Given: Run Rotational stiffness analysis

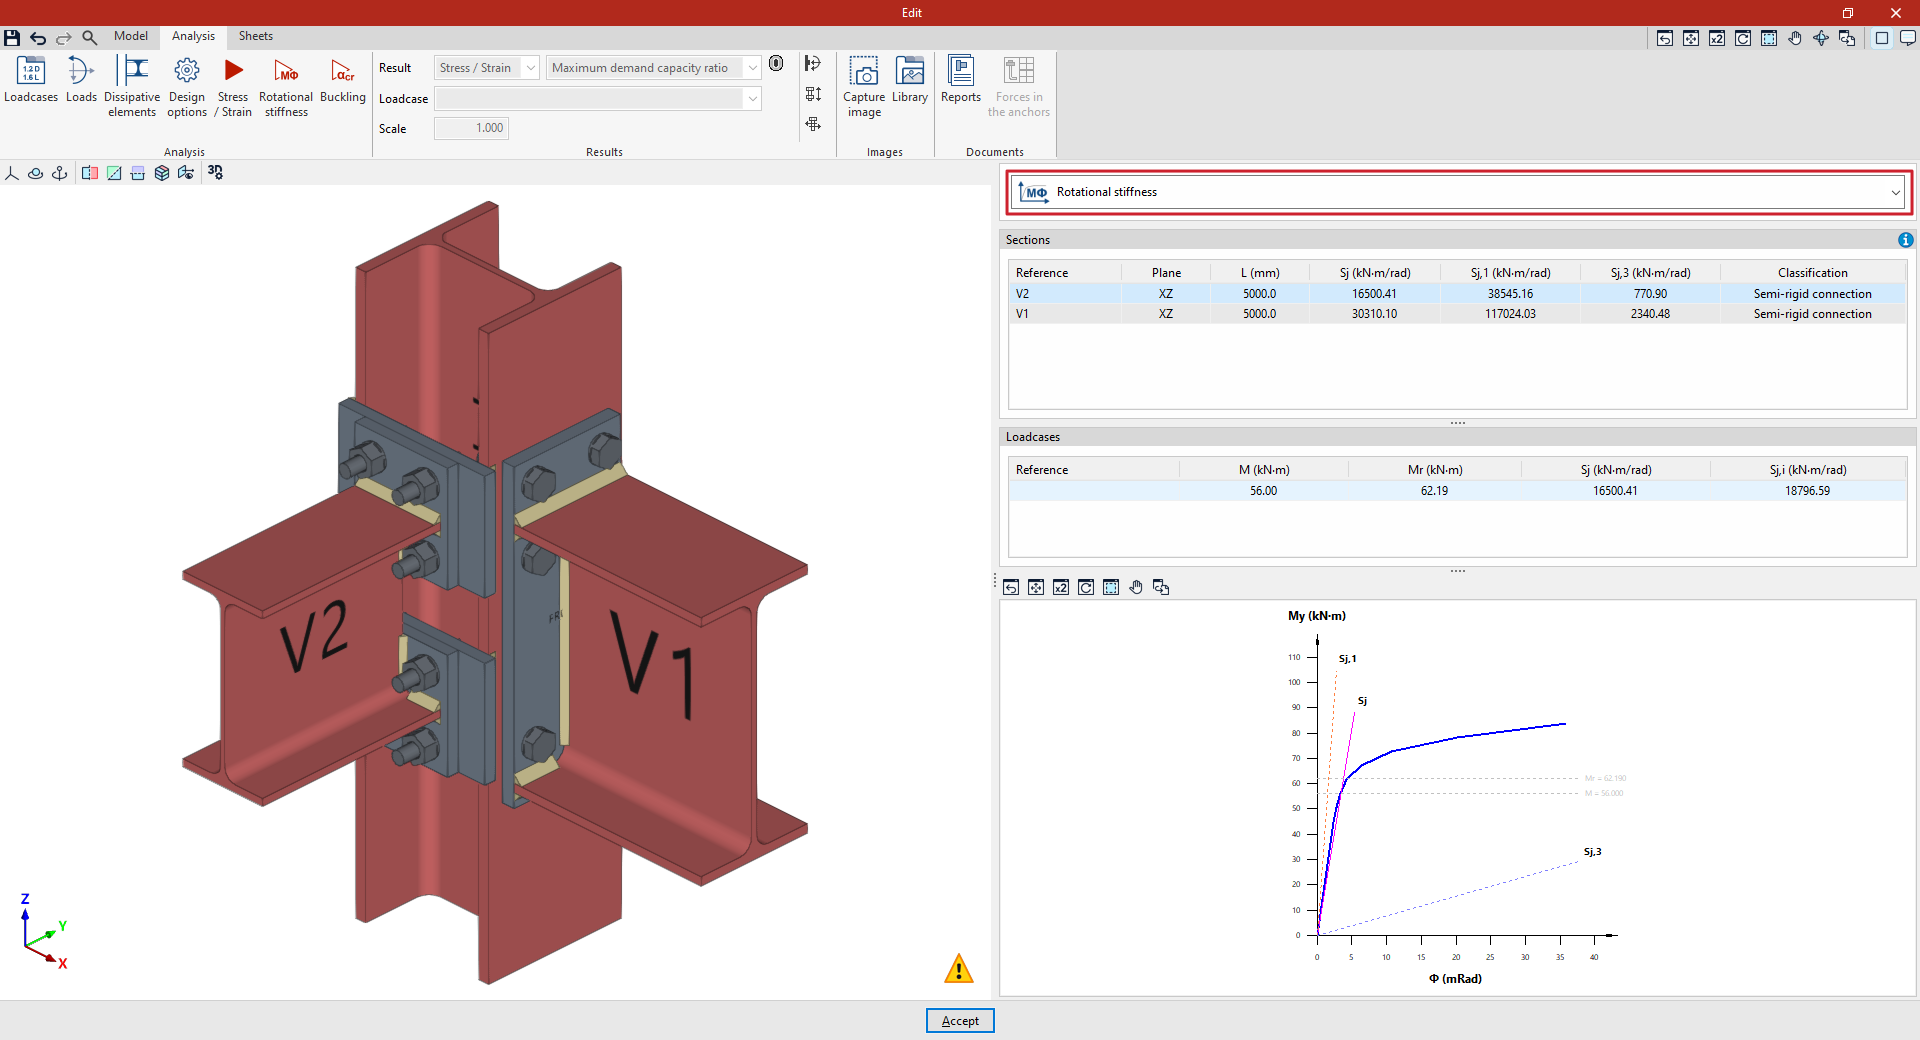Looking at the screenshot, I should point(286,87).
